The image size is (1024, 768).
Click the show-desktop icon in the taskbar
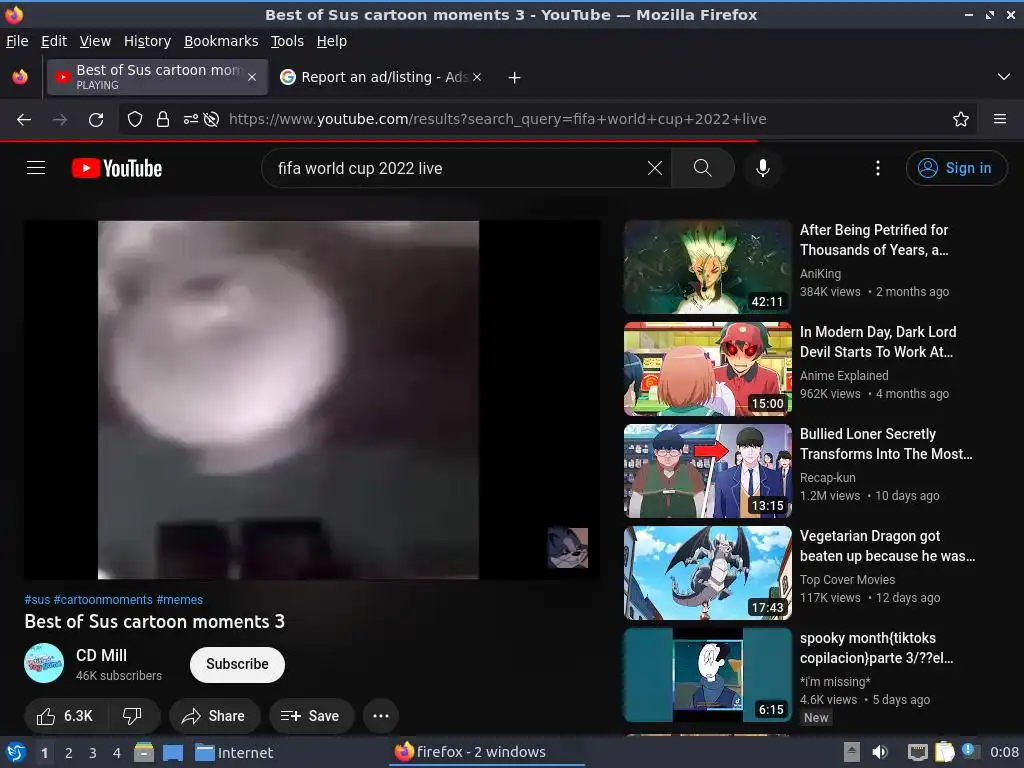(x=173, y=752)
